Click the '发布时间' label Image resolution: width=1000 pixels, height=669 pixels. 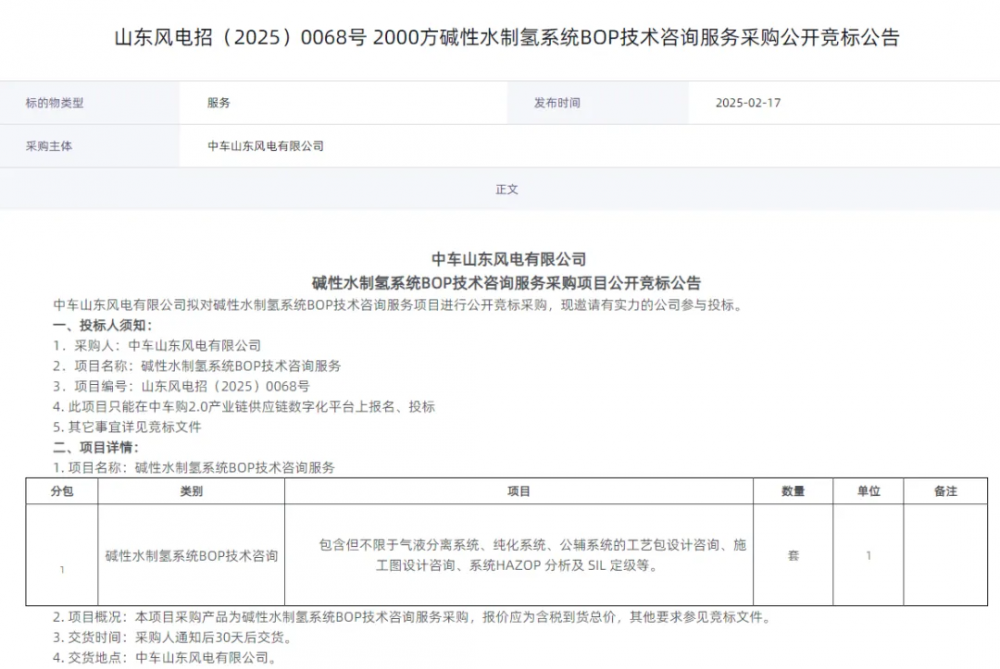point(557,103)
